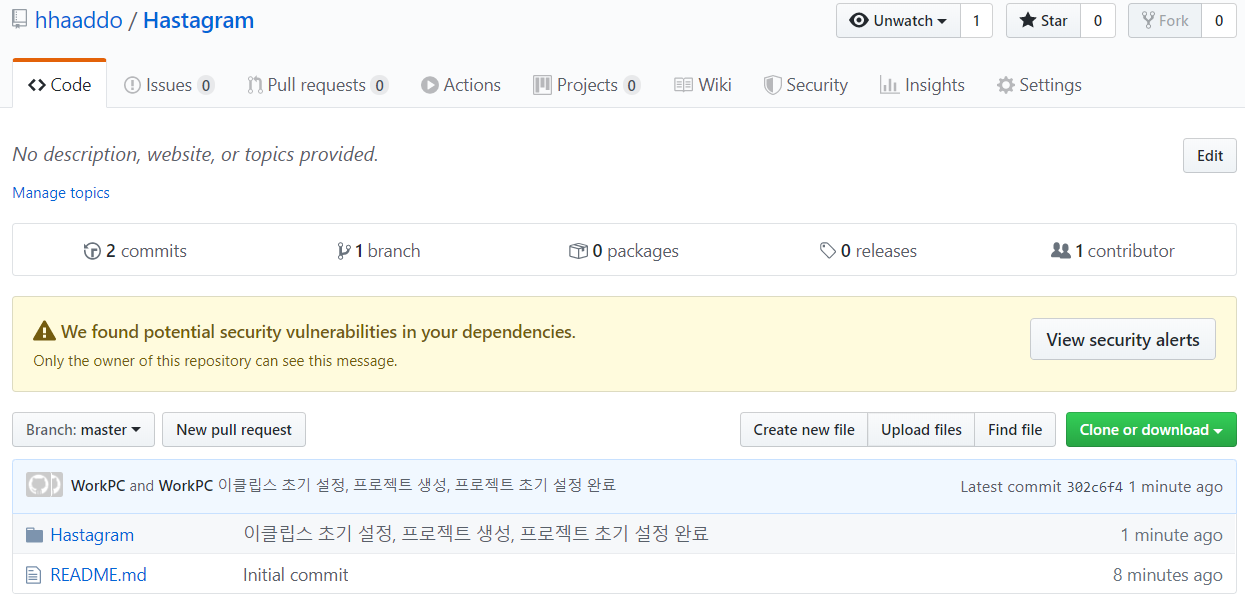Go to the Pull requests tab

tap(317, 85)
